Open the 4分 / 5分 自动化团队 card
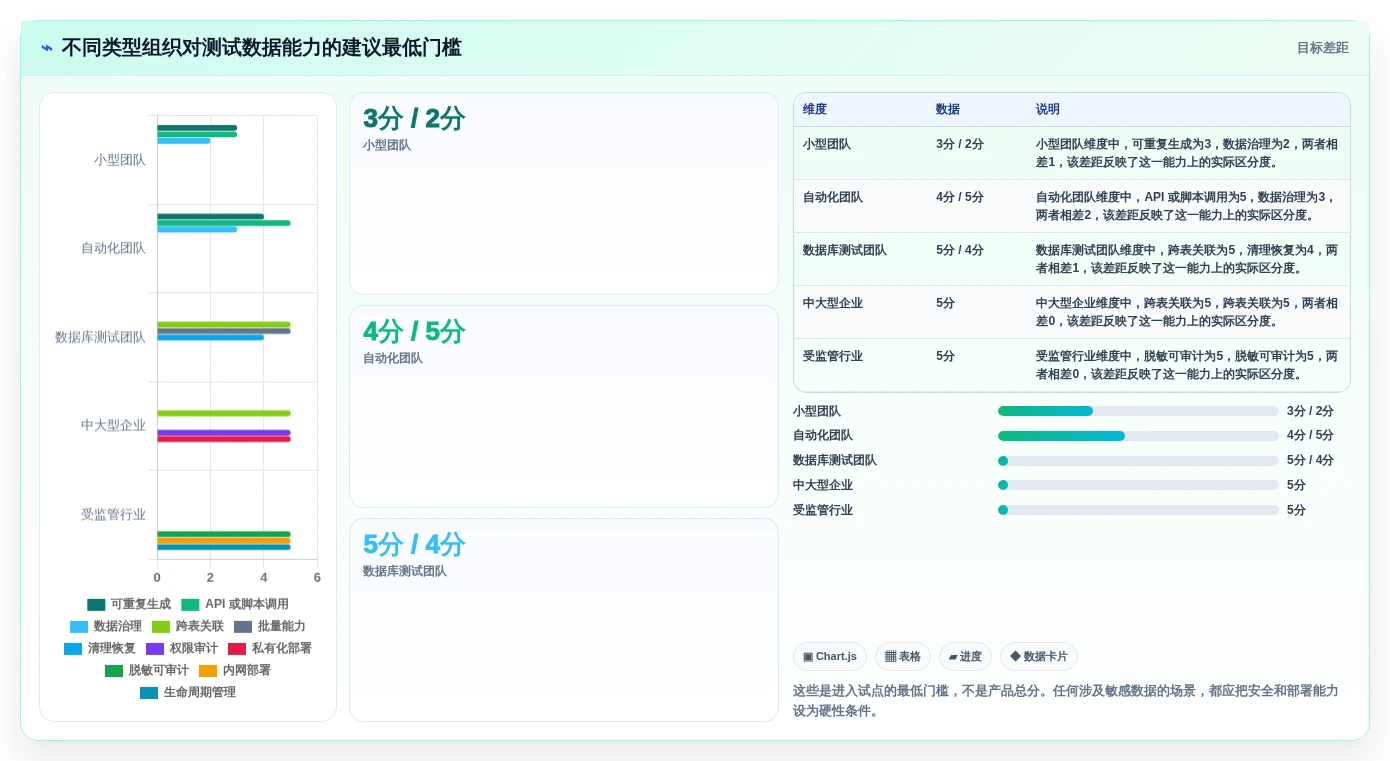 tap(564, 407)
